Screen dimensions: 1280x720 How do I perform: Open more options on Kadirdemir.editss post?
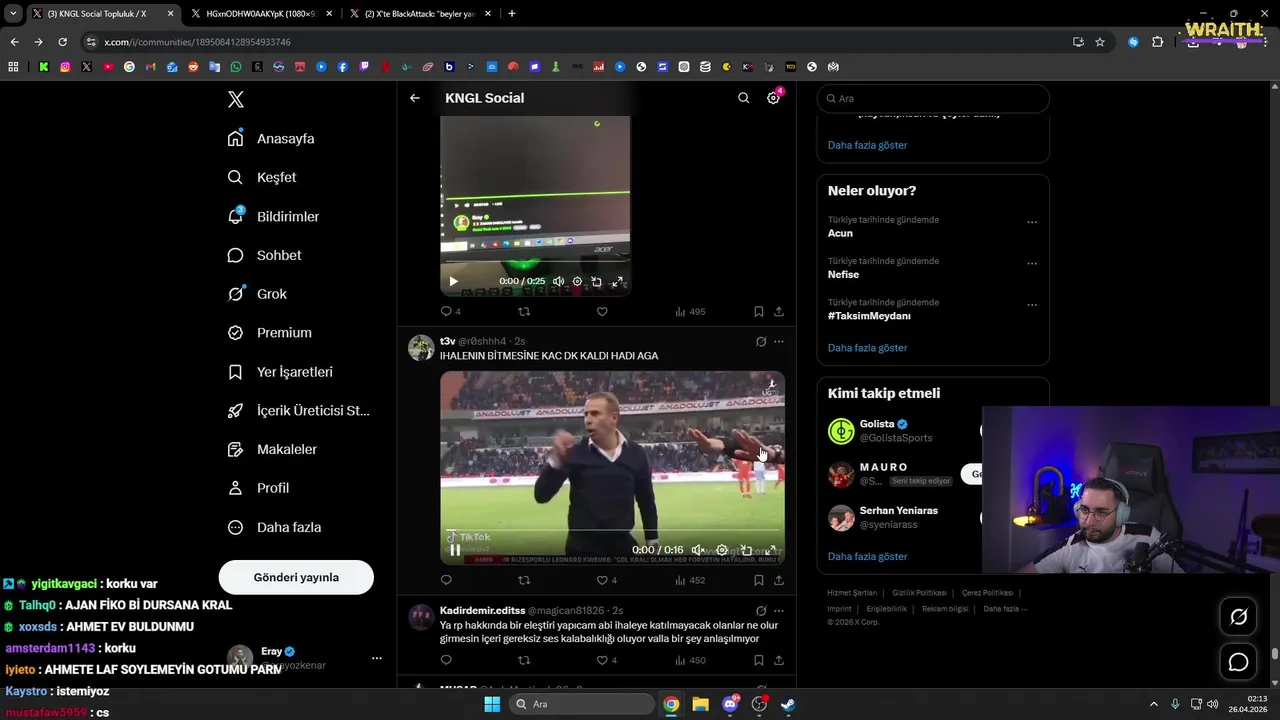pos(779,611)
